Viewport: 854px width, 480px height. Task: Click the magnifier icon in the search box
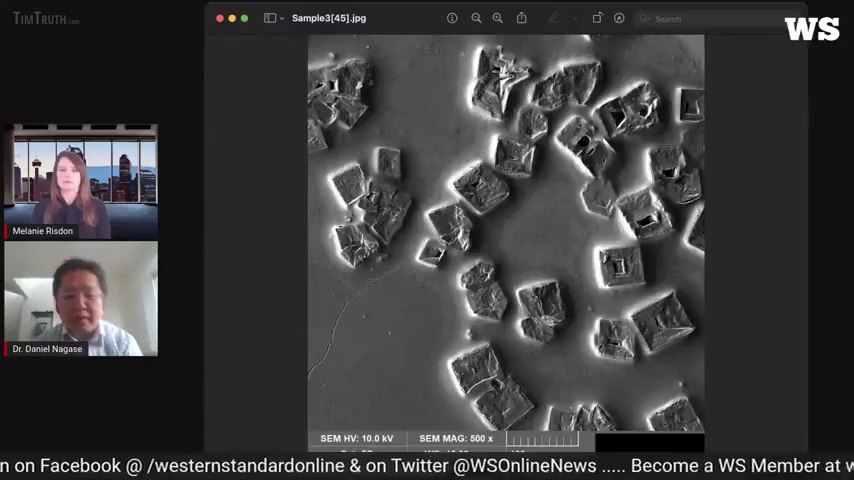pos(646,18)
